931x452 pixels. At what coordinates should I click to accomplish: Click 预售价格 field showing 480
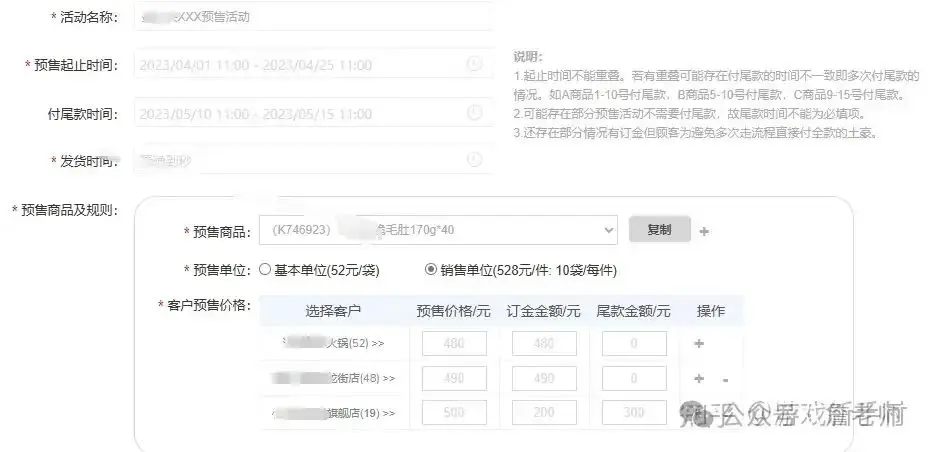[454, 344]
